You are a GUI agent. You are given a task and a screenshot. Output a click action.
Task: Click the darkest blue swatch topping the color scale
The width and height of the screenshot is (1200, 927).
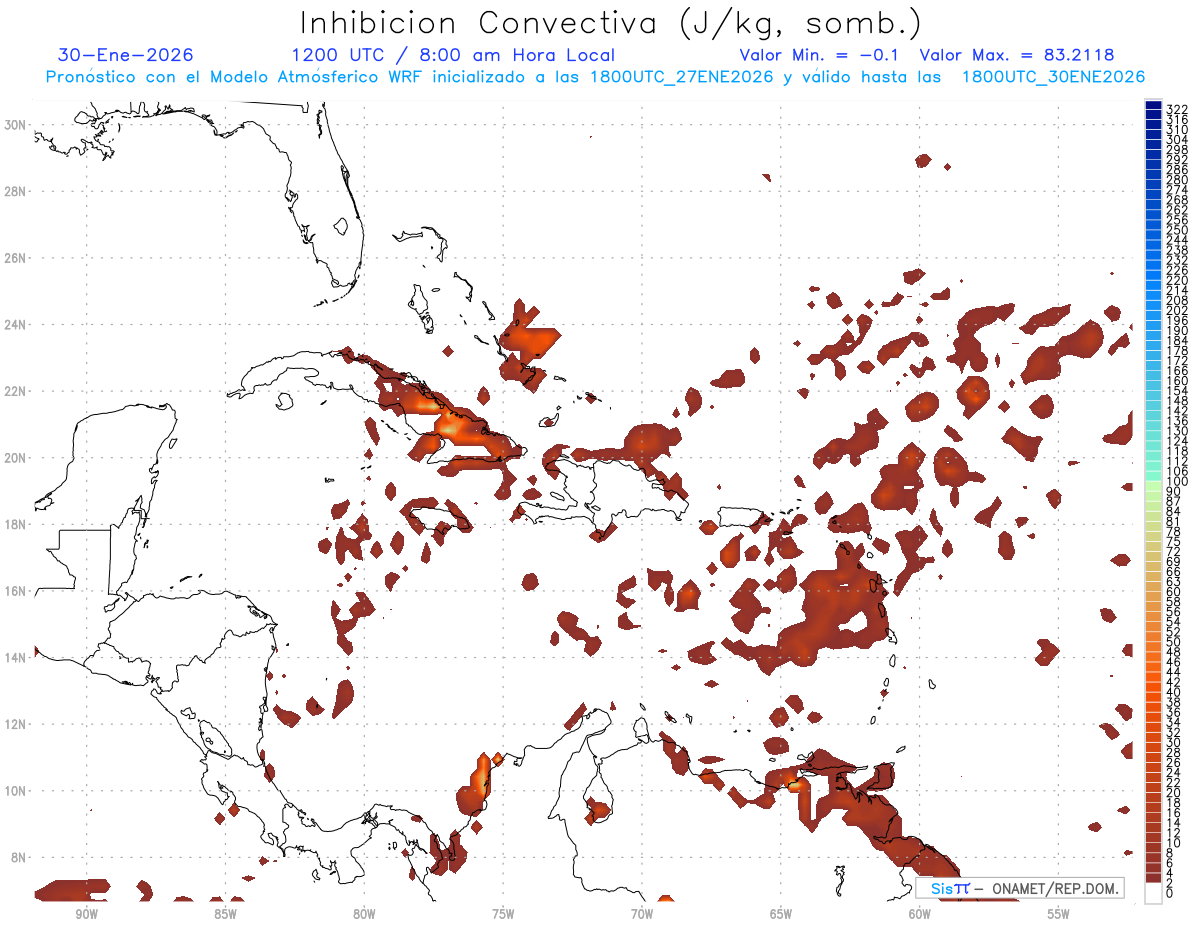(1153, 107)
